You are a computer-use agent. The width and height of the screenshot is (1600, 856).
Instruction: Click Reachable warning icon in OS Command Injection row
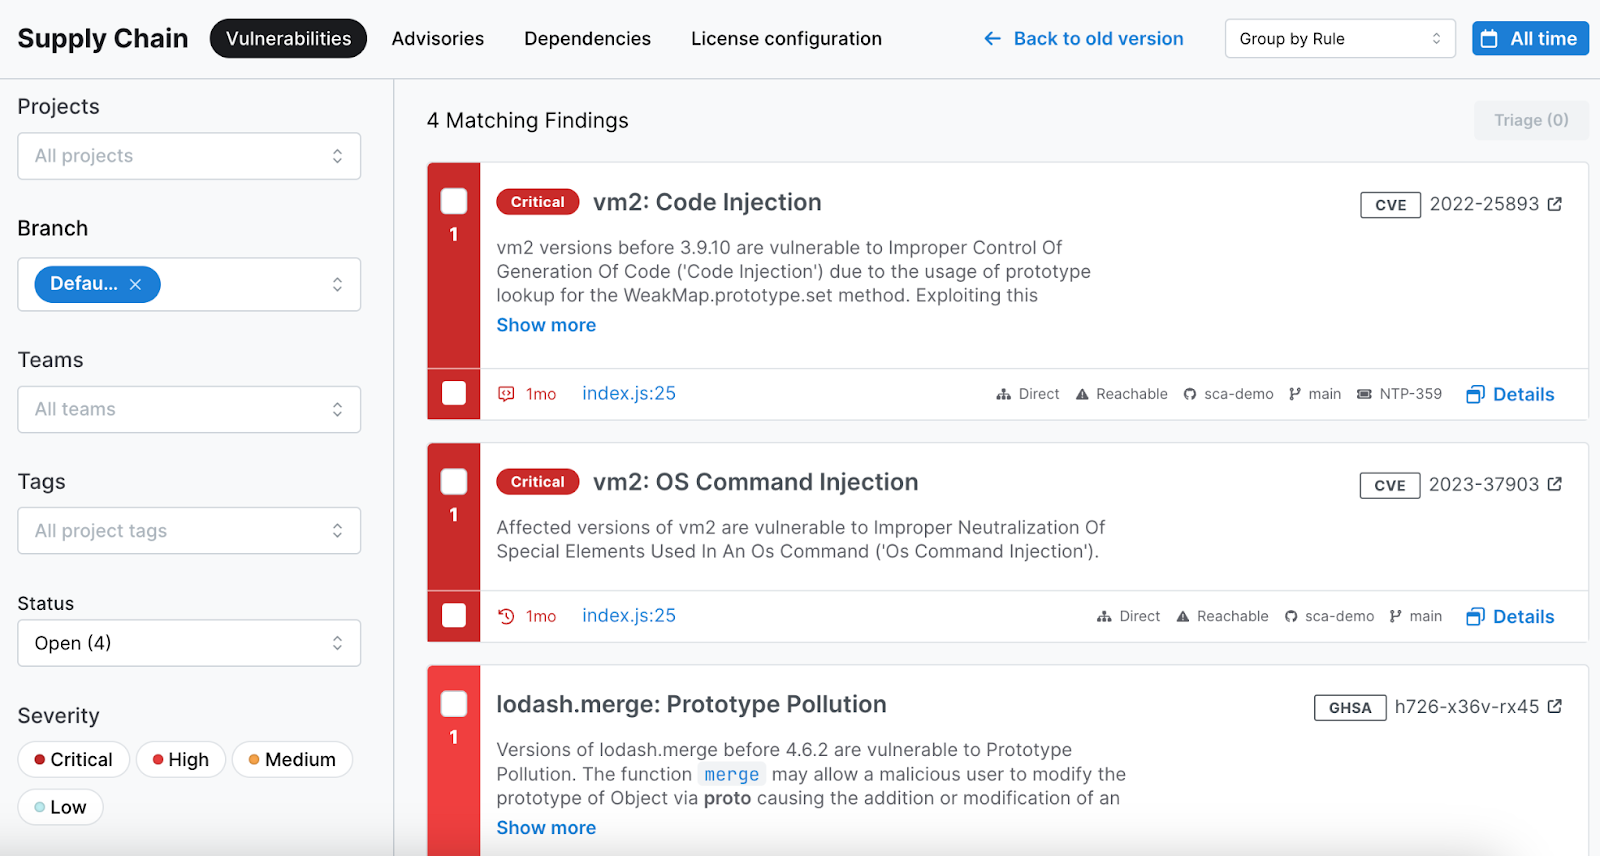(1183, 616)
